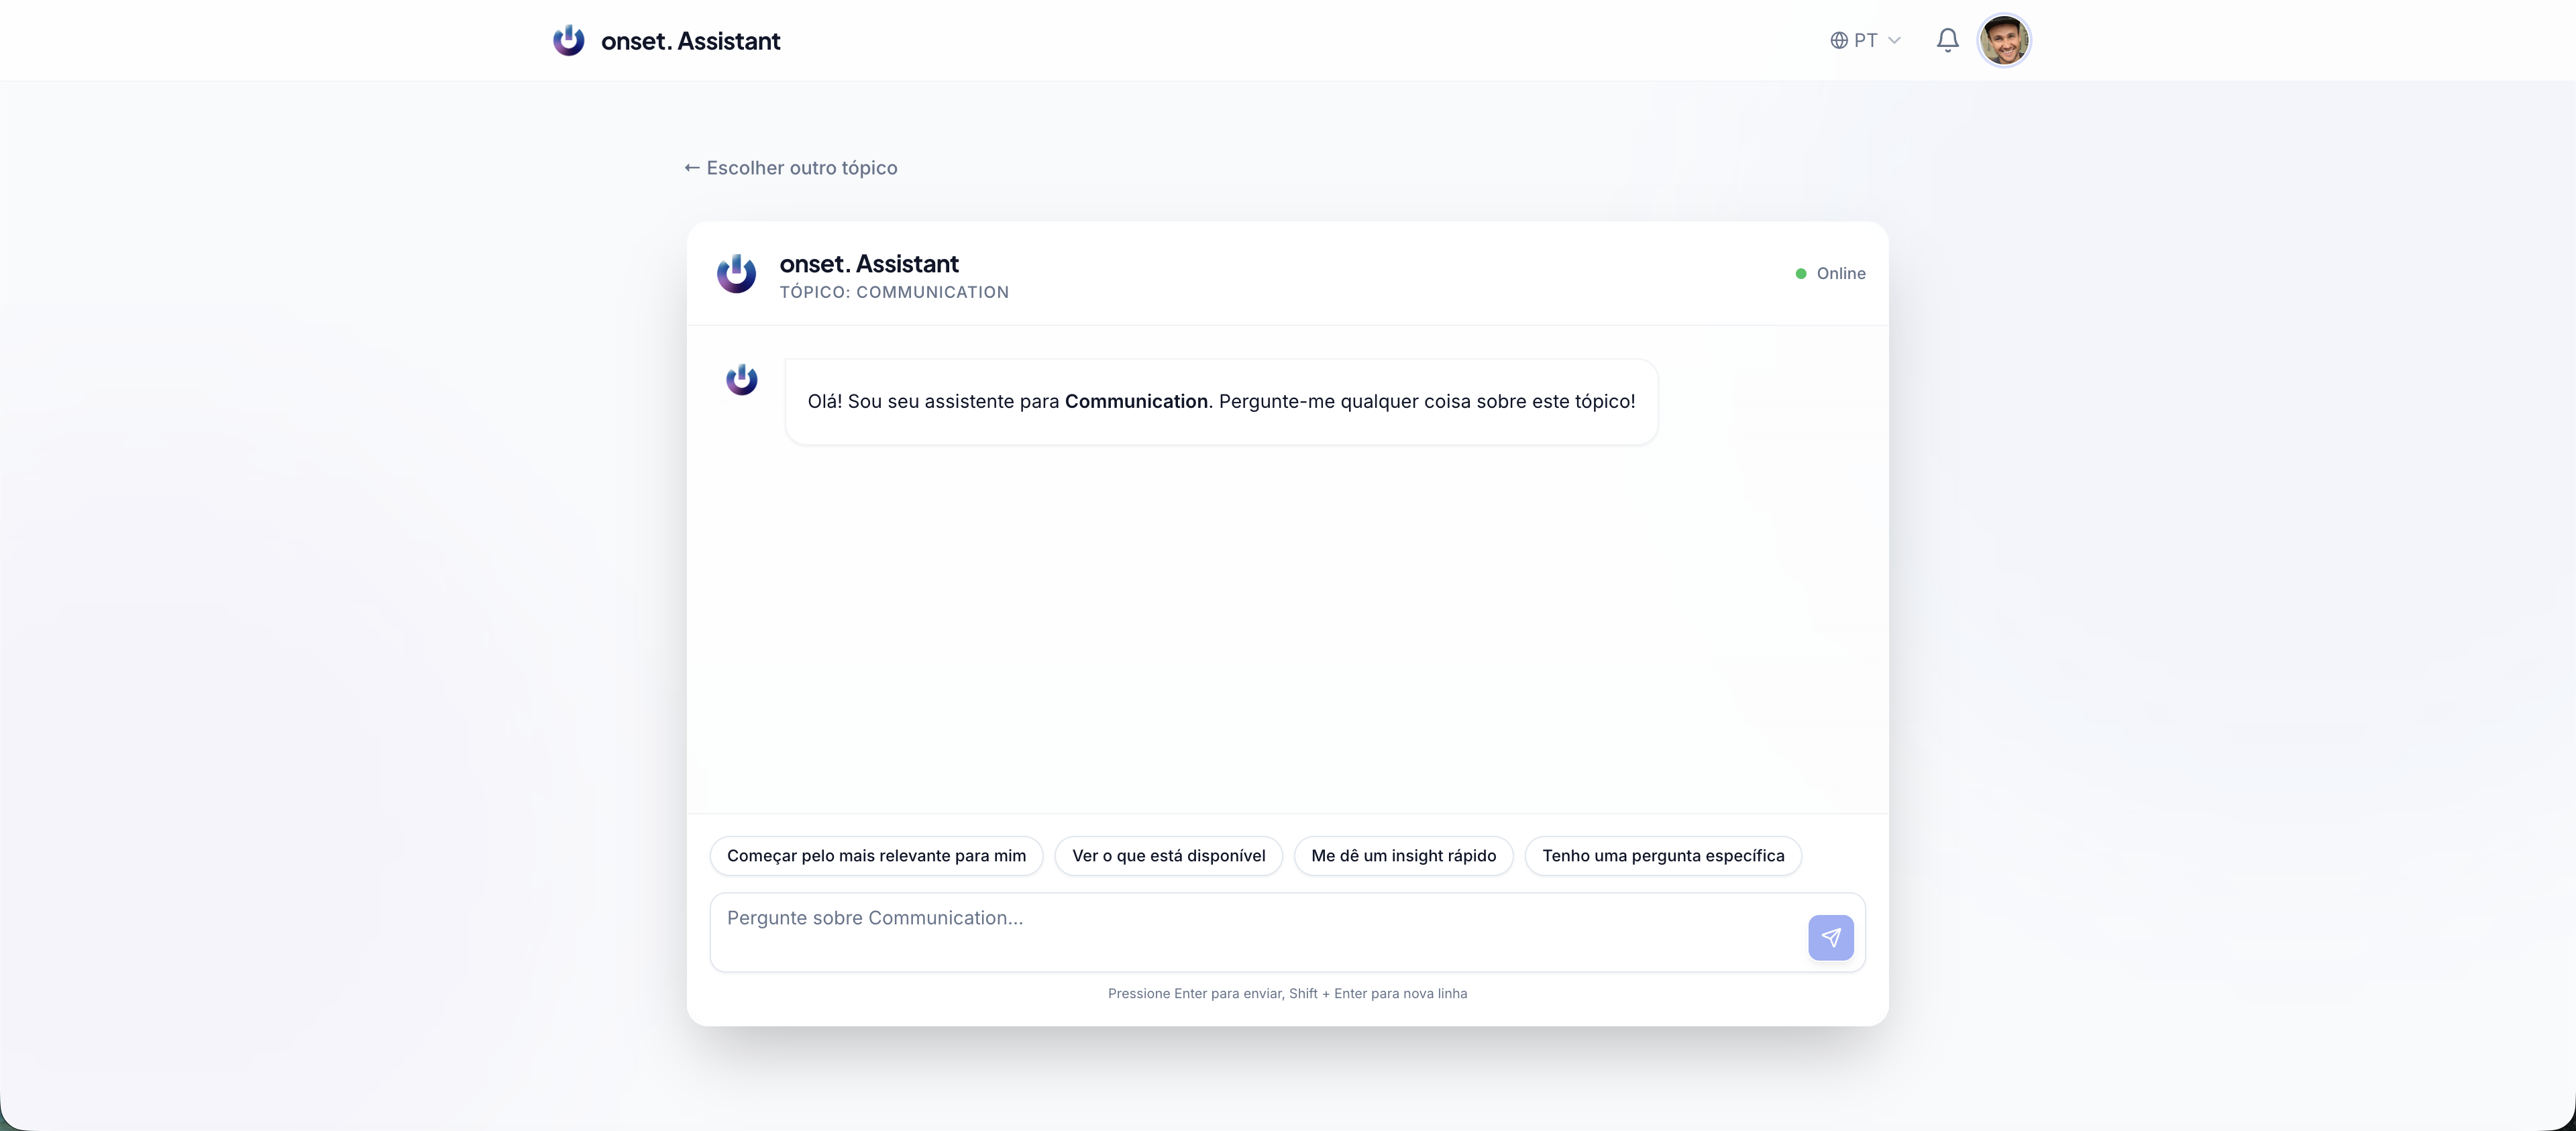Click Escolher outro tópico link

pyautogui.click(x=801, y=168)
